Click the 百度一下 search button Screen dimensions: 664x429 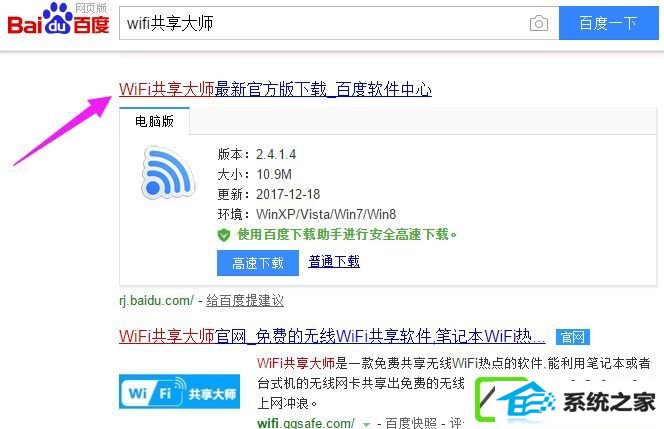609,23
